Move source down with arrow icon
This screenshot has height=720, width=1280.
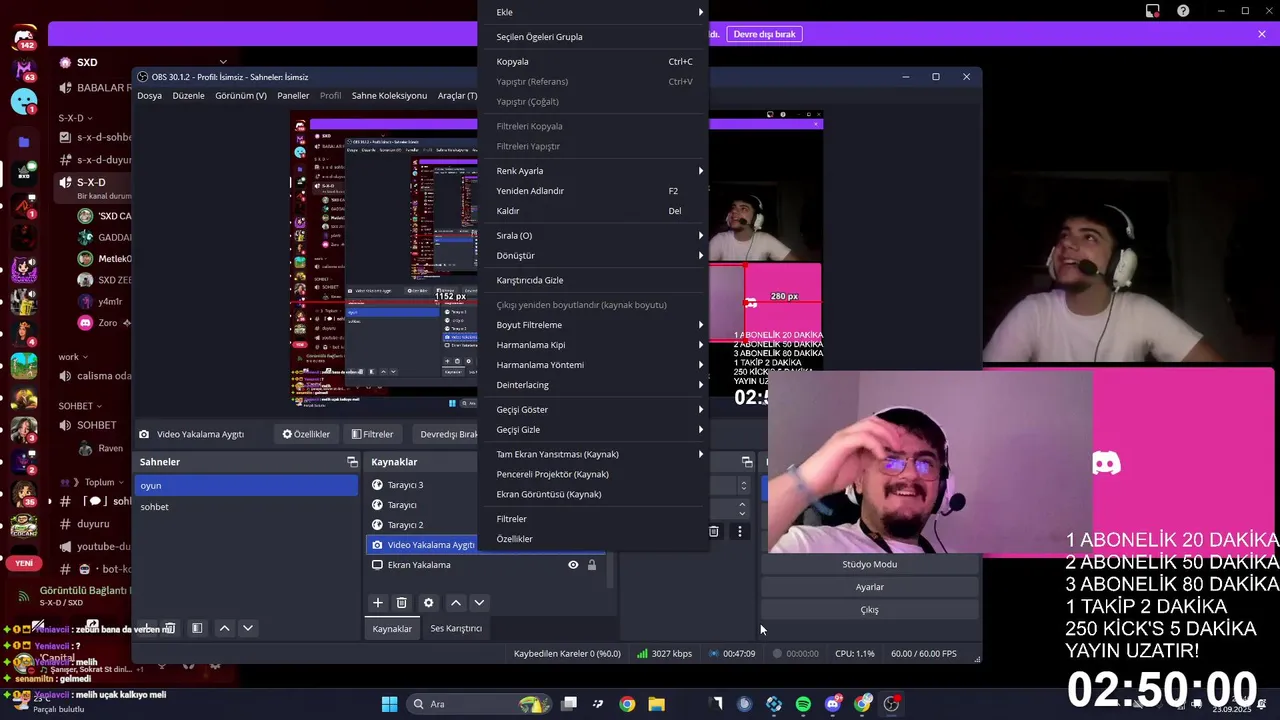[x=479, y=603]
